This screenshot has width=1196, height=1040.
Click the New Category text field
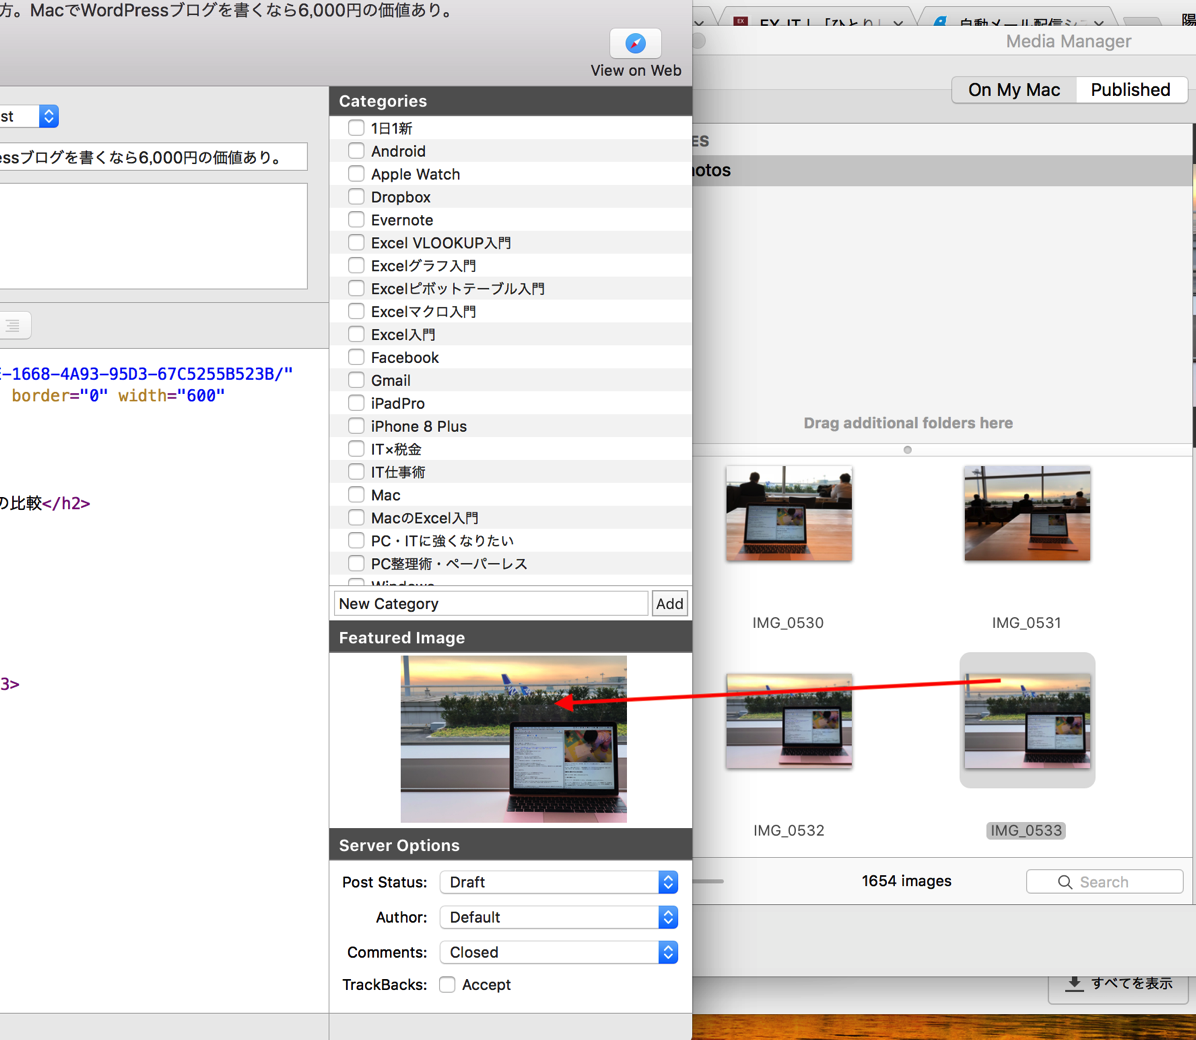pyautogui.click(x=491, y=604)
